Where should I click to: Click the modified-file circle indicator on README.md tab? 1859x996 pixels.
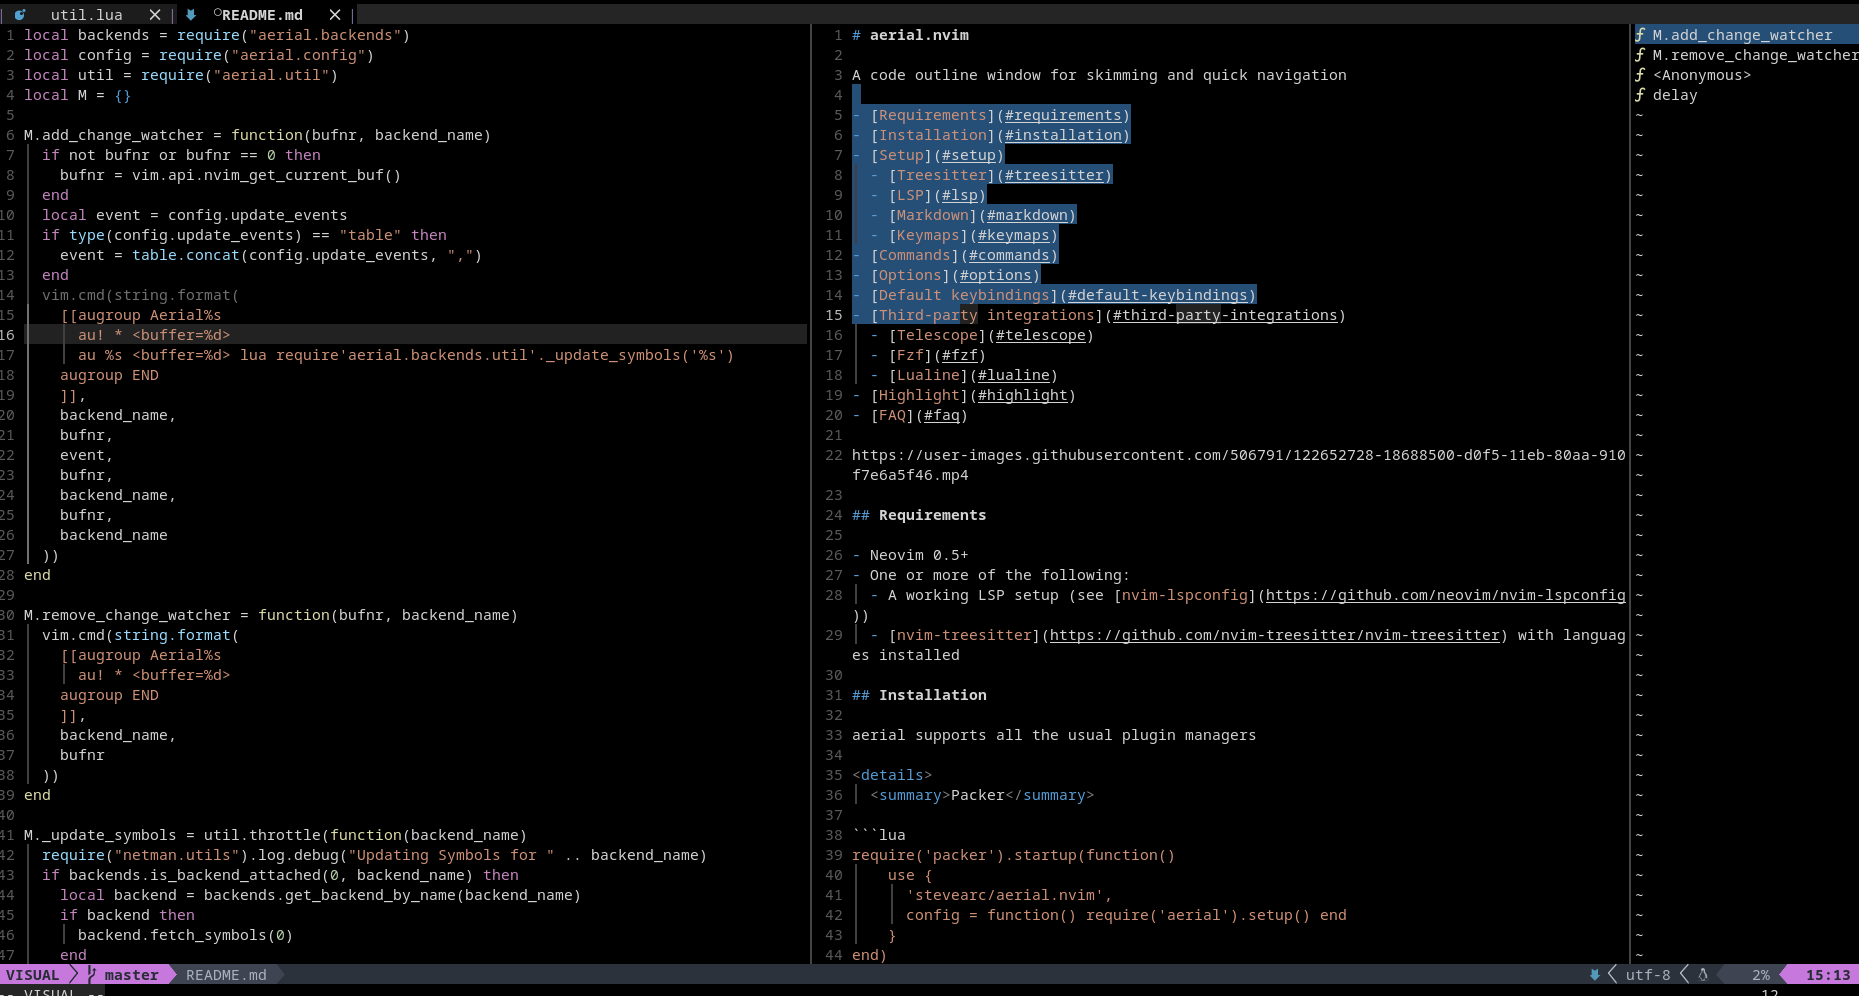pos(216,15)
